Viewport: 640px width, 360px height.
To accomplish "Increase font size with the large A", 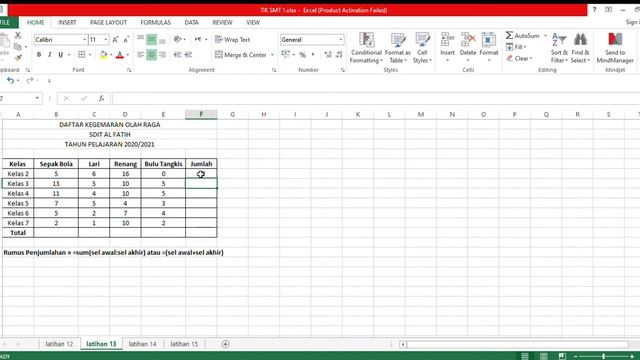I will pos(115,40).
